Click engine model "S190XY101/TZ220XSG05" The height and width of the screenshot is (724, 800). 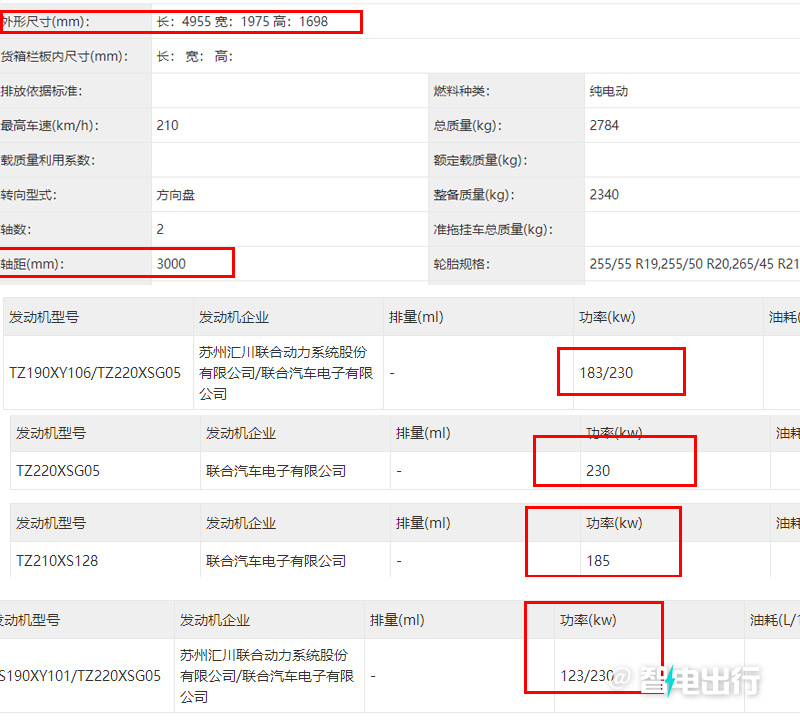click(81, 676)
